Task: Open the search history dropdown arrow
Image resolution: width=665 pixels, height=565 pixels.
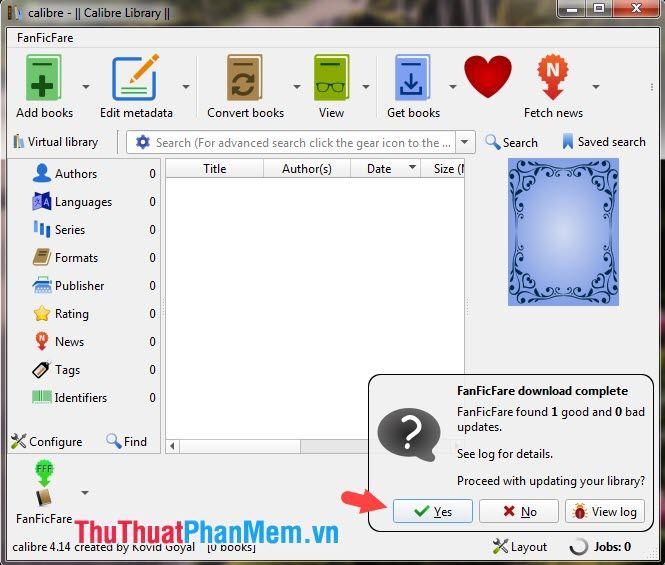Action: (x=465, y=142)
